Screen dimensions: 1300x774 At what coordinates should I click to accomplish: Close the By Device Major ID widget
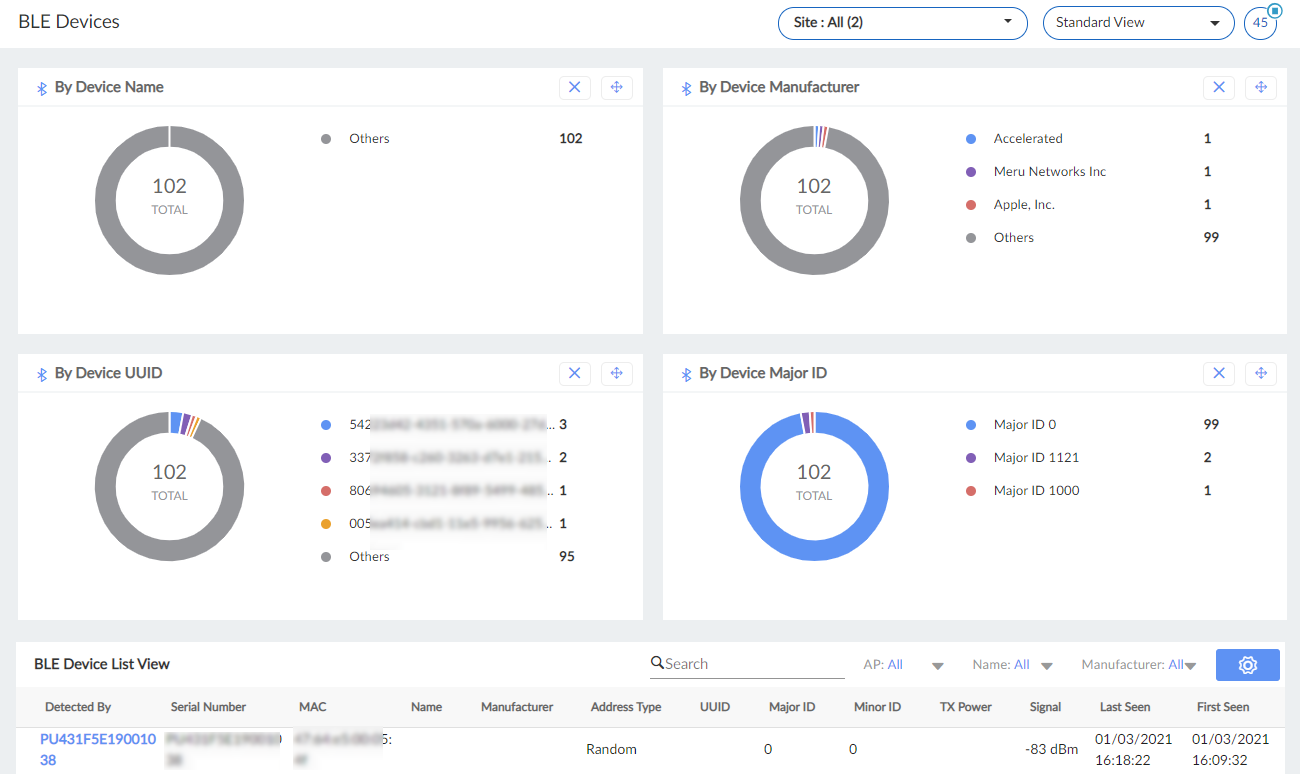[x=1219, y=373]
